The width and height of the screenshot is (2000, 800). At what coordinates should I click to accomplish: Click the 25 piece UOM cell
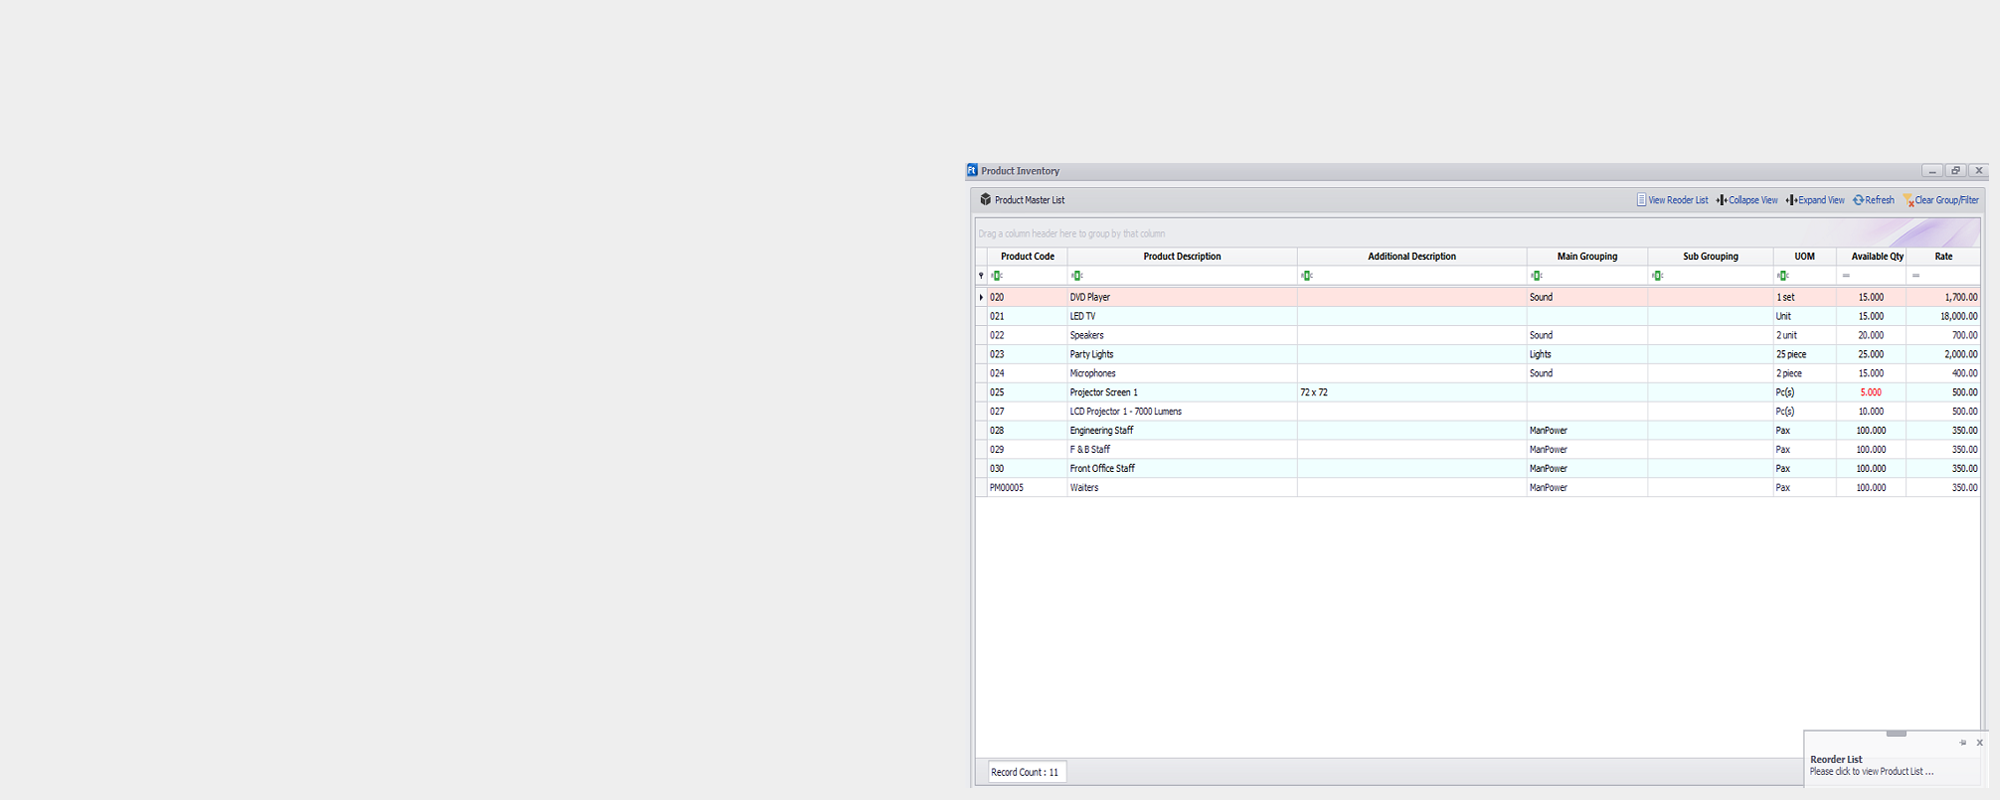1805,354
